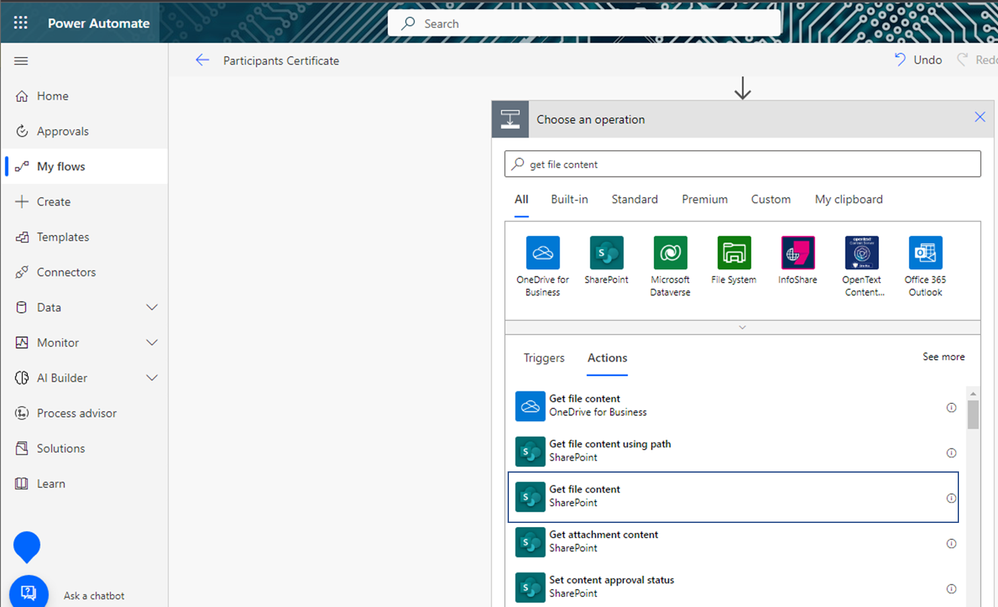Select the Actions tab

[607, 358]
